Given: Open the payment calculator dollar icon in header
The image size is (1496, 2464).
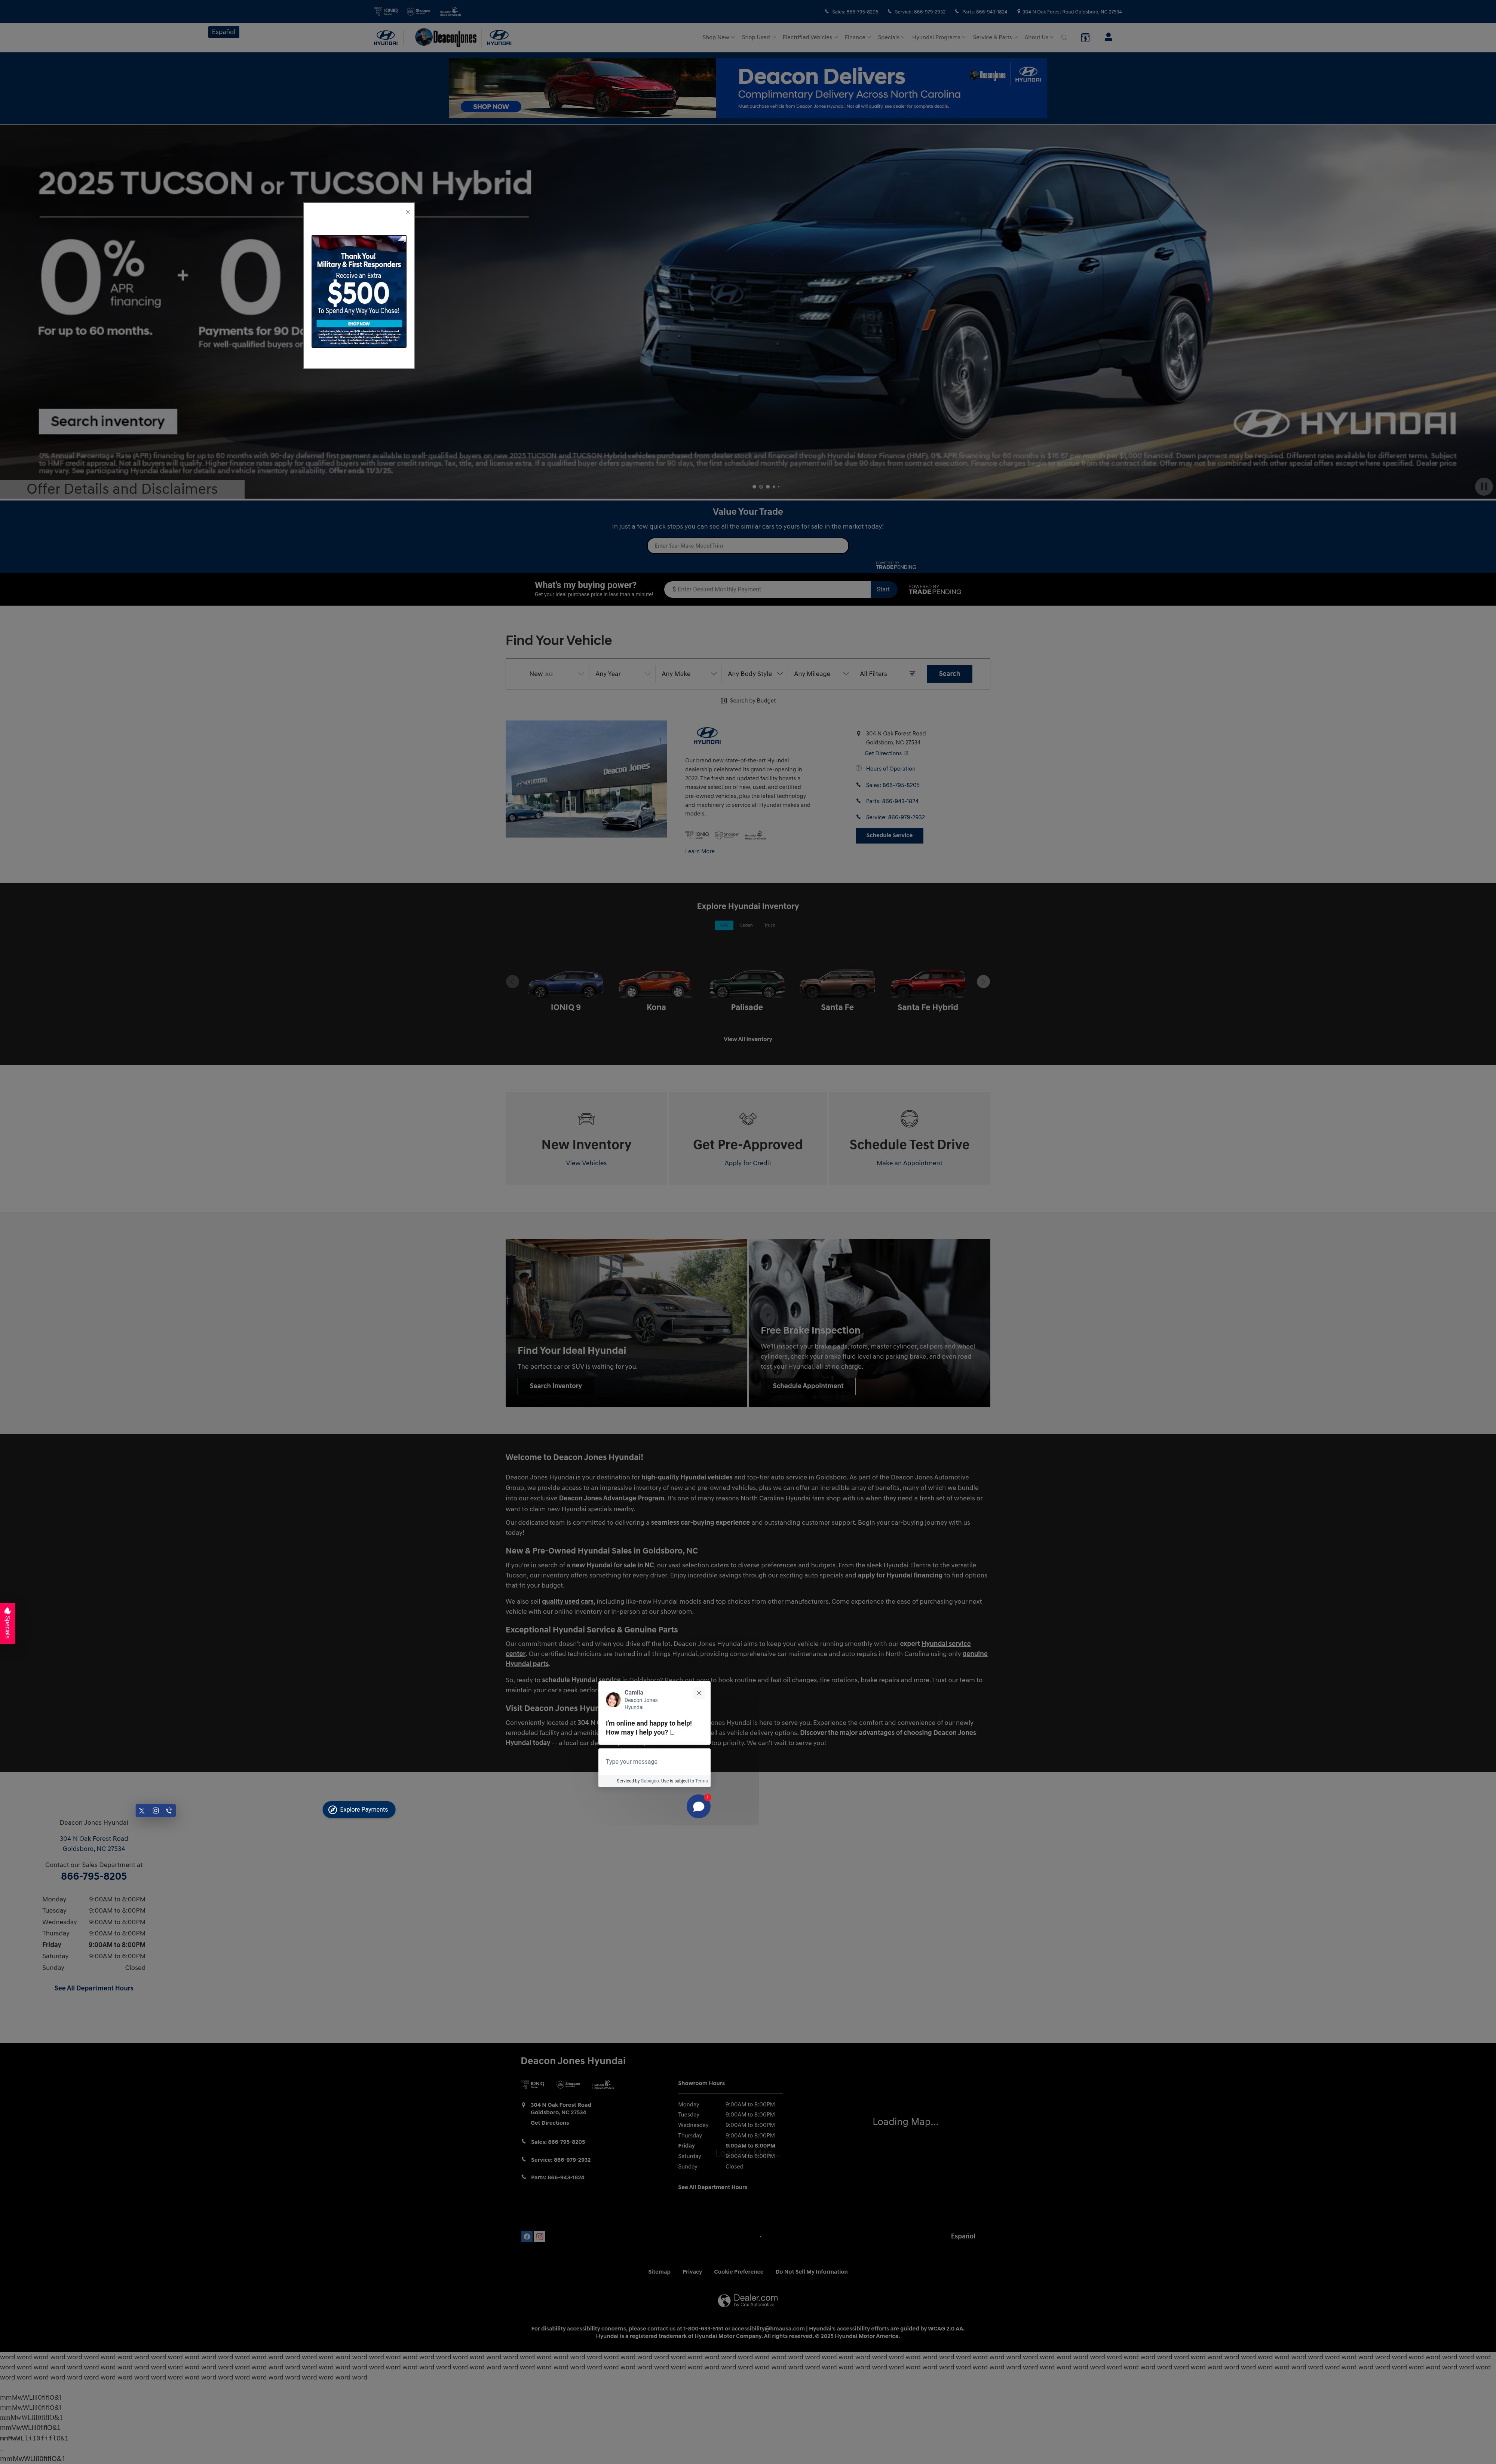Looking at the screenshot, I should pos(1085,38).
